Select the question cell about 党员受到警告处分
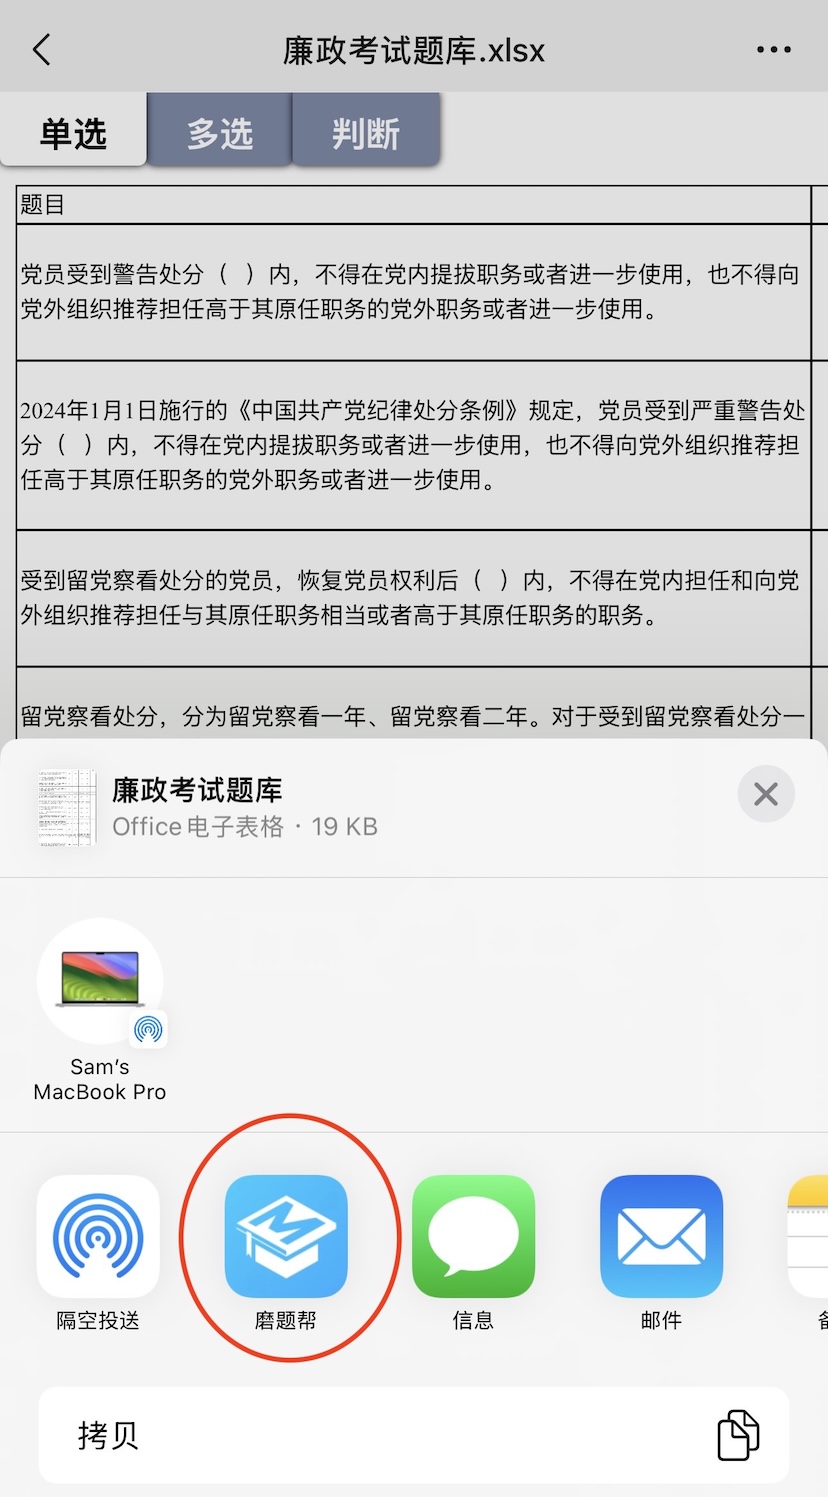Viewport: 828px width, 1497px height. 413,292
